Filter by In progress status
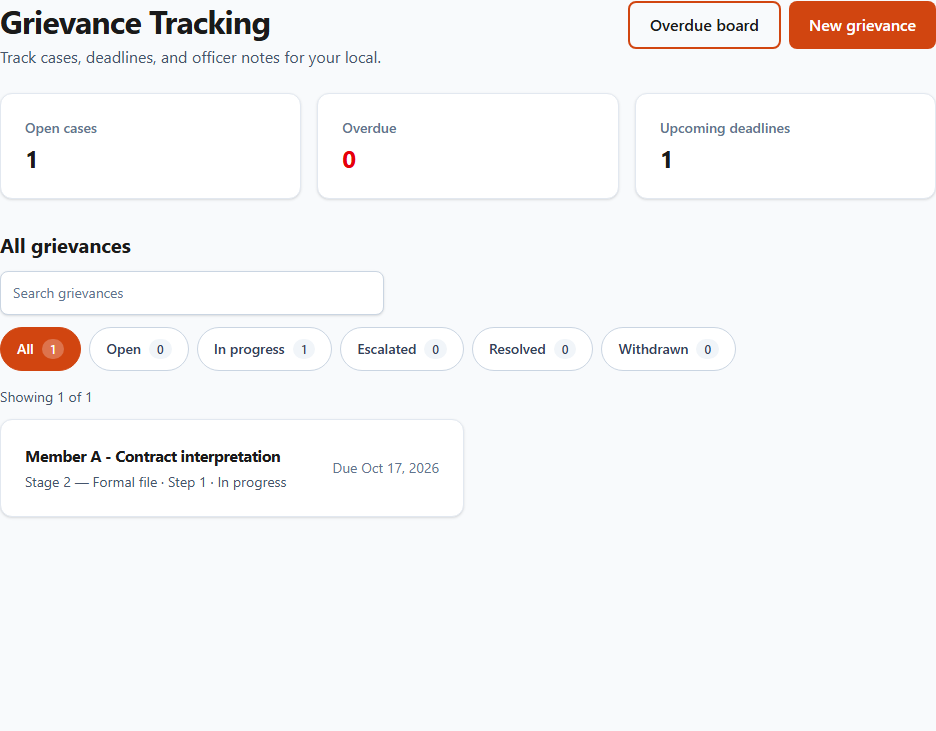This screenshot has height=731, width=936. pyautogui.click(x=264, y=349)
